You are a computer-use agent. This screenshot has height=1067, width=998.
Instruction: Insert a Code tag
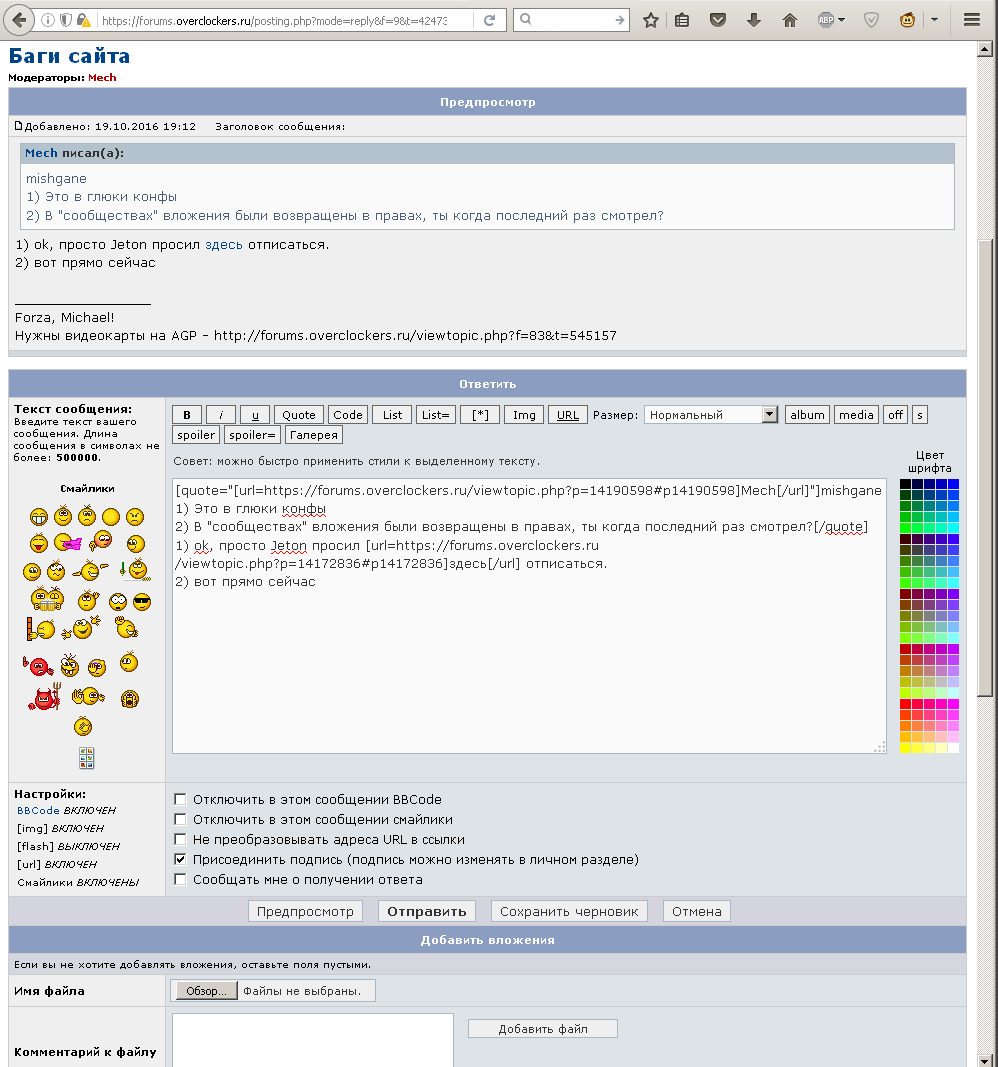click(348, 415)
